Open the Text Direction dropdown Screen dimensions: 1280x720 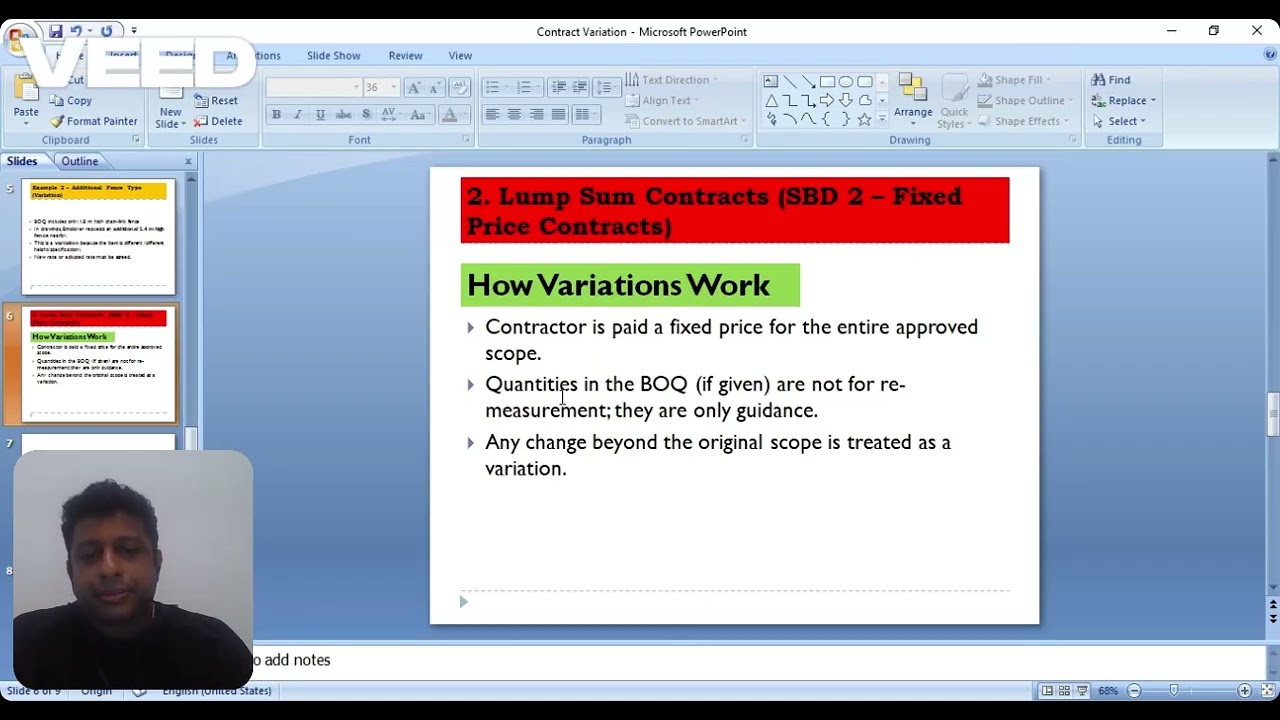[x=672, y=80]
